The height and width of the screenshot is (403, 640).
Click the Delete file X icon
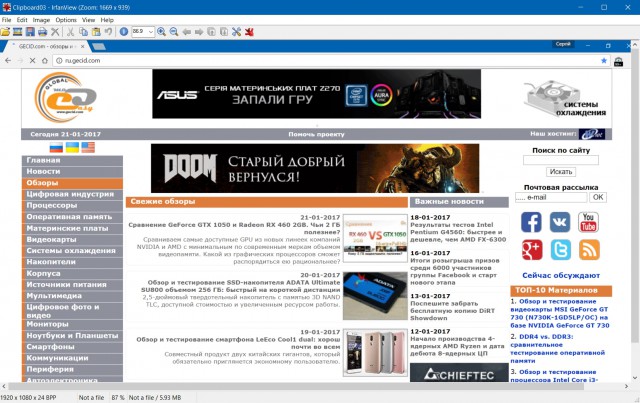[55, 32]
